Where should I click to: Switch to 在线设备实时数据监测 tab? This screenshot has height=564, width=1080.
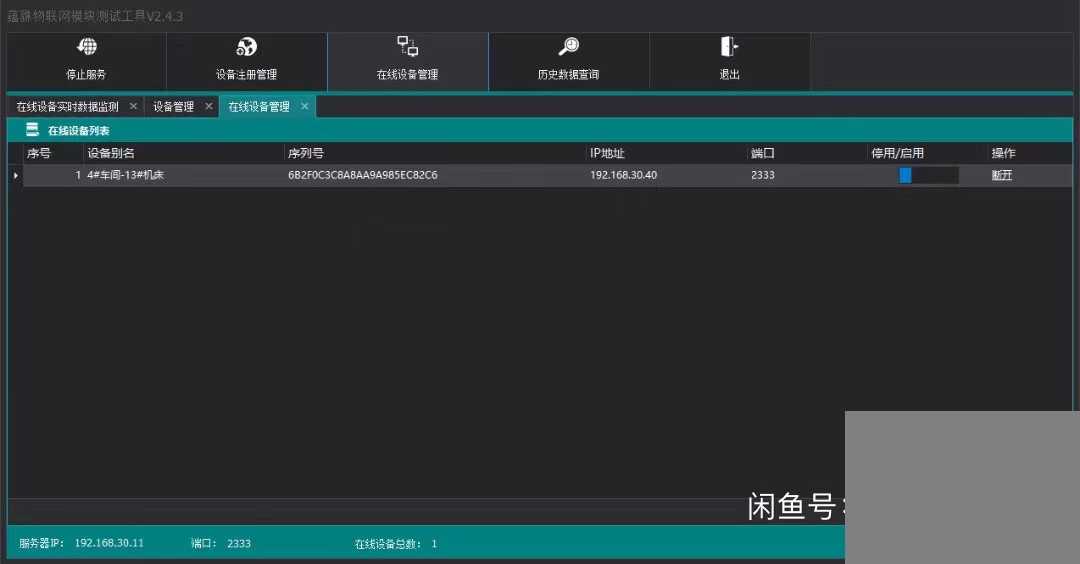[68, 107]
